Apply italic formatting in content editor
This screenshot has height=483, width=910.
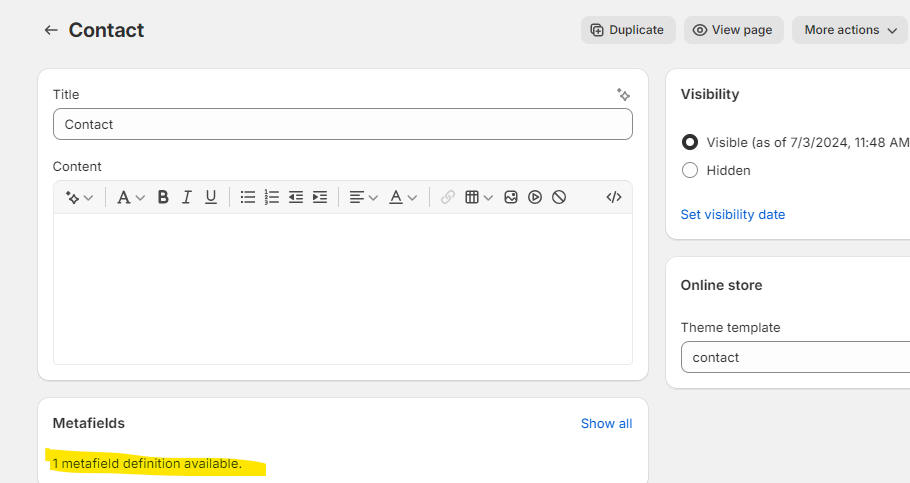pyautogui.click(x=187, y=197)
